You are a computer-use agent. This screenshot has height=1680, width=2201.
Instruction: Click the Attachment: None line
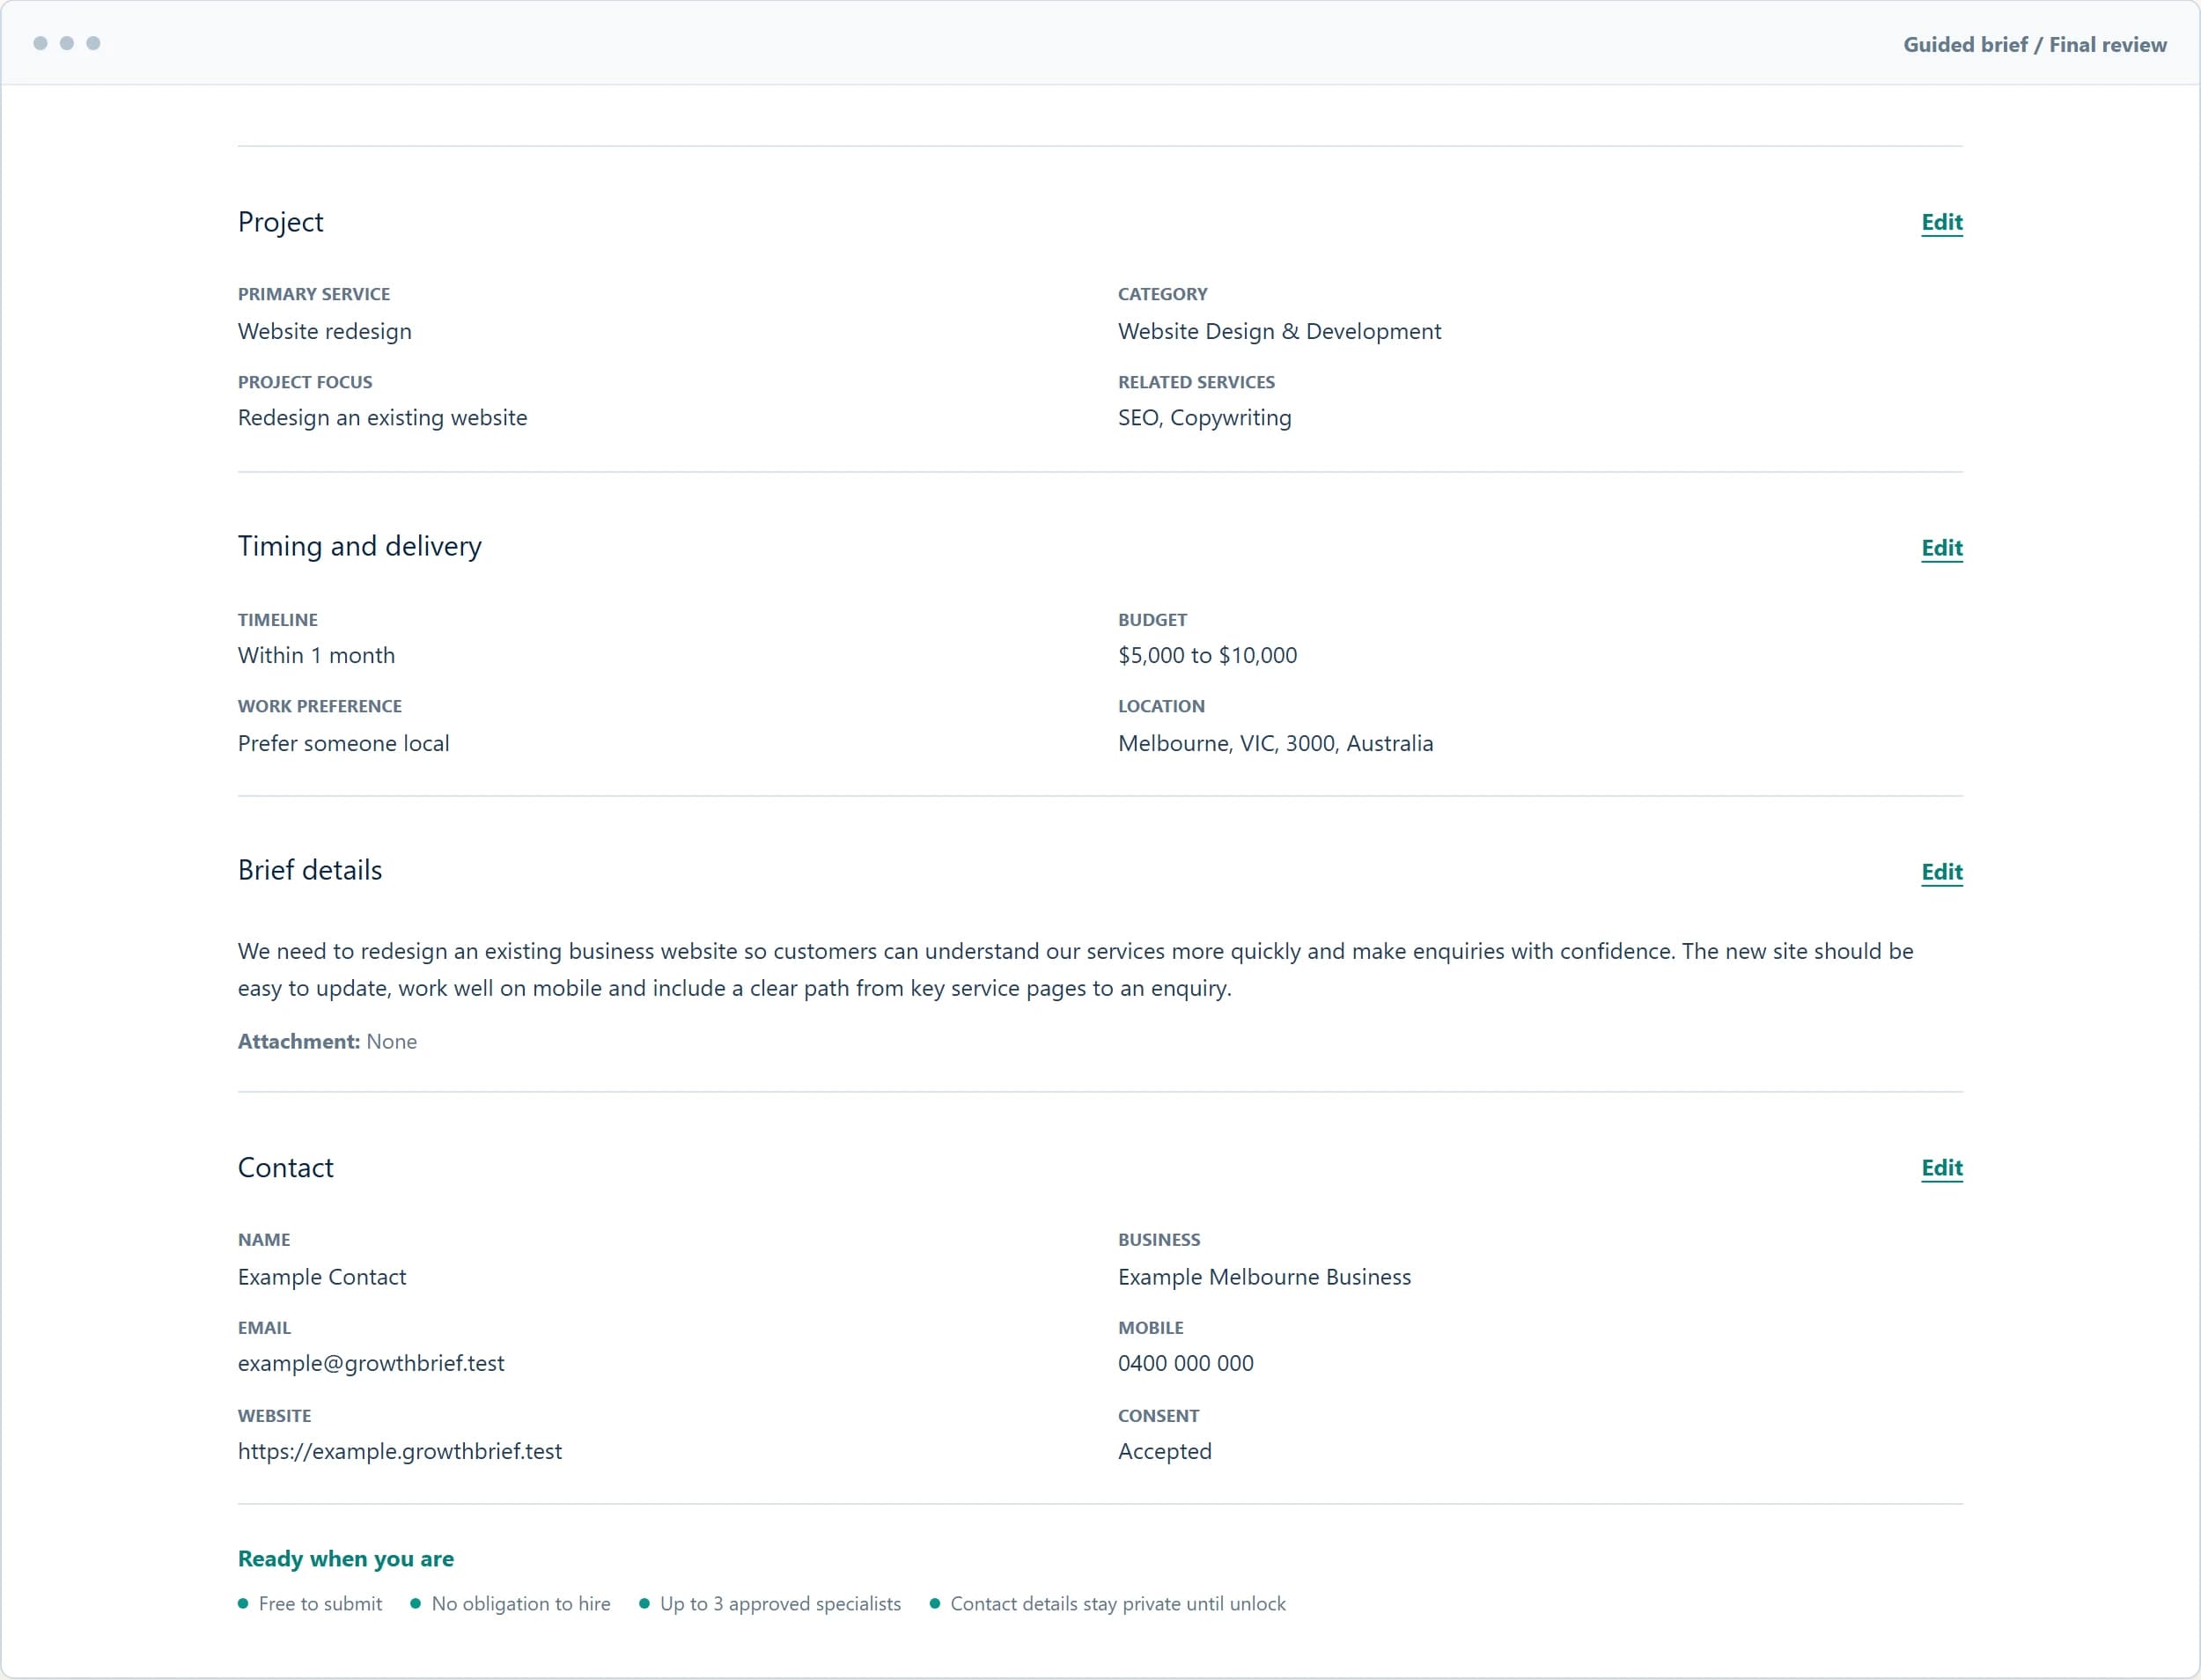point(327,1041)
